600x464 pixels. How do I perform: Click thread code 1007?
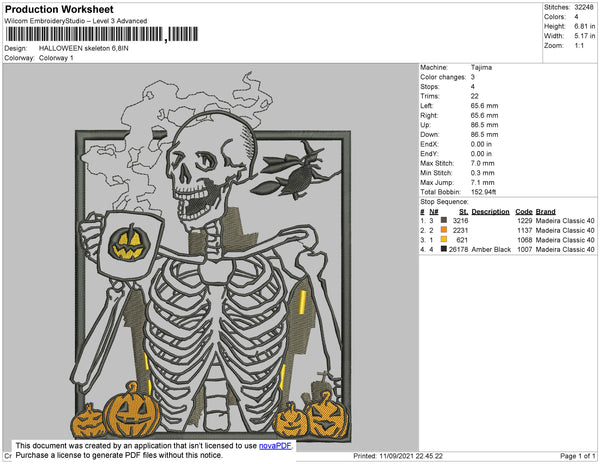click(525, 249)
